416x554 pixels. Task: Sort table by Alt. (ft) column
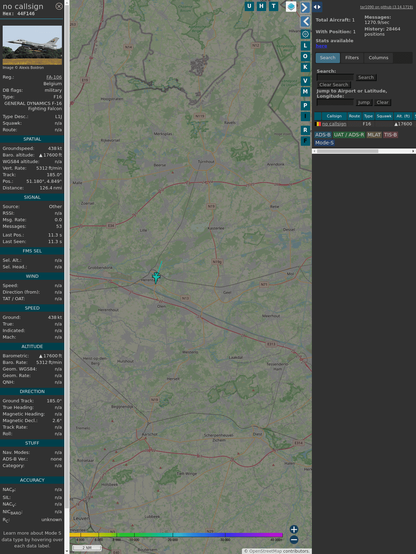coord(403,116)
